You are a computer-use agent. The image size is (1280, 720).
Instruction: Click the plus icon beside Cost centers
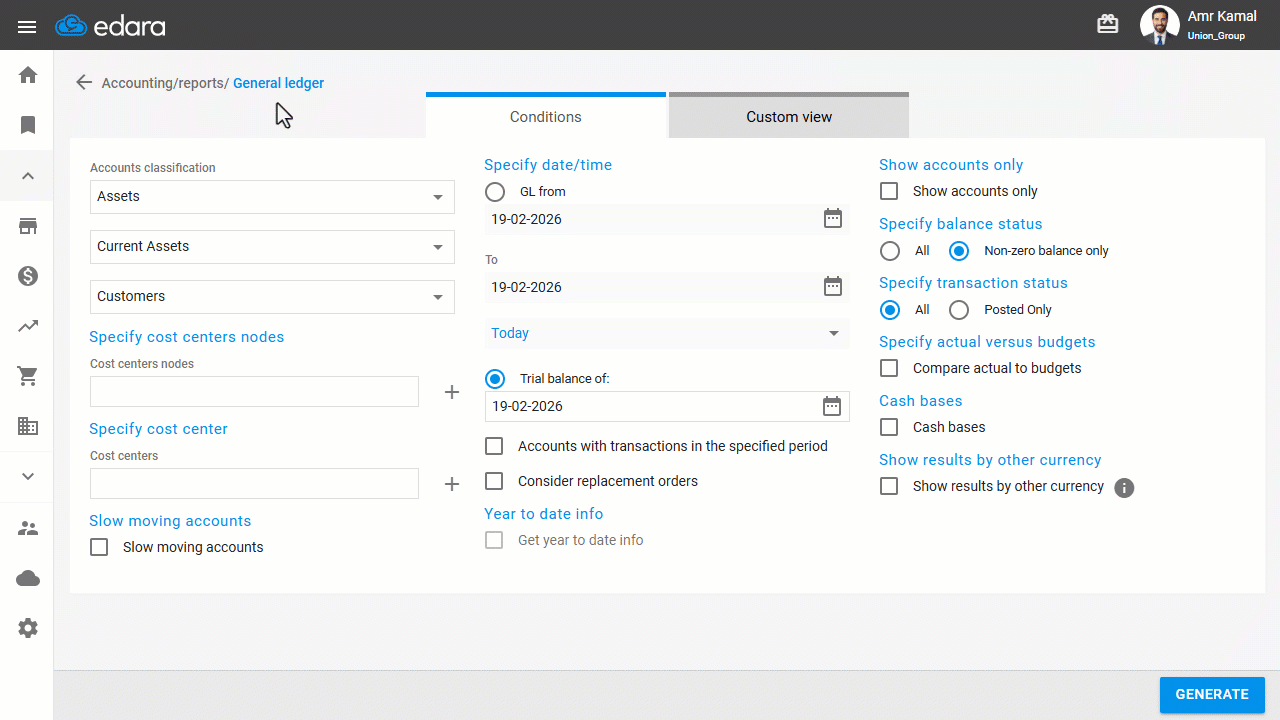[x=452, y=484]
